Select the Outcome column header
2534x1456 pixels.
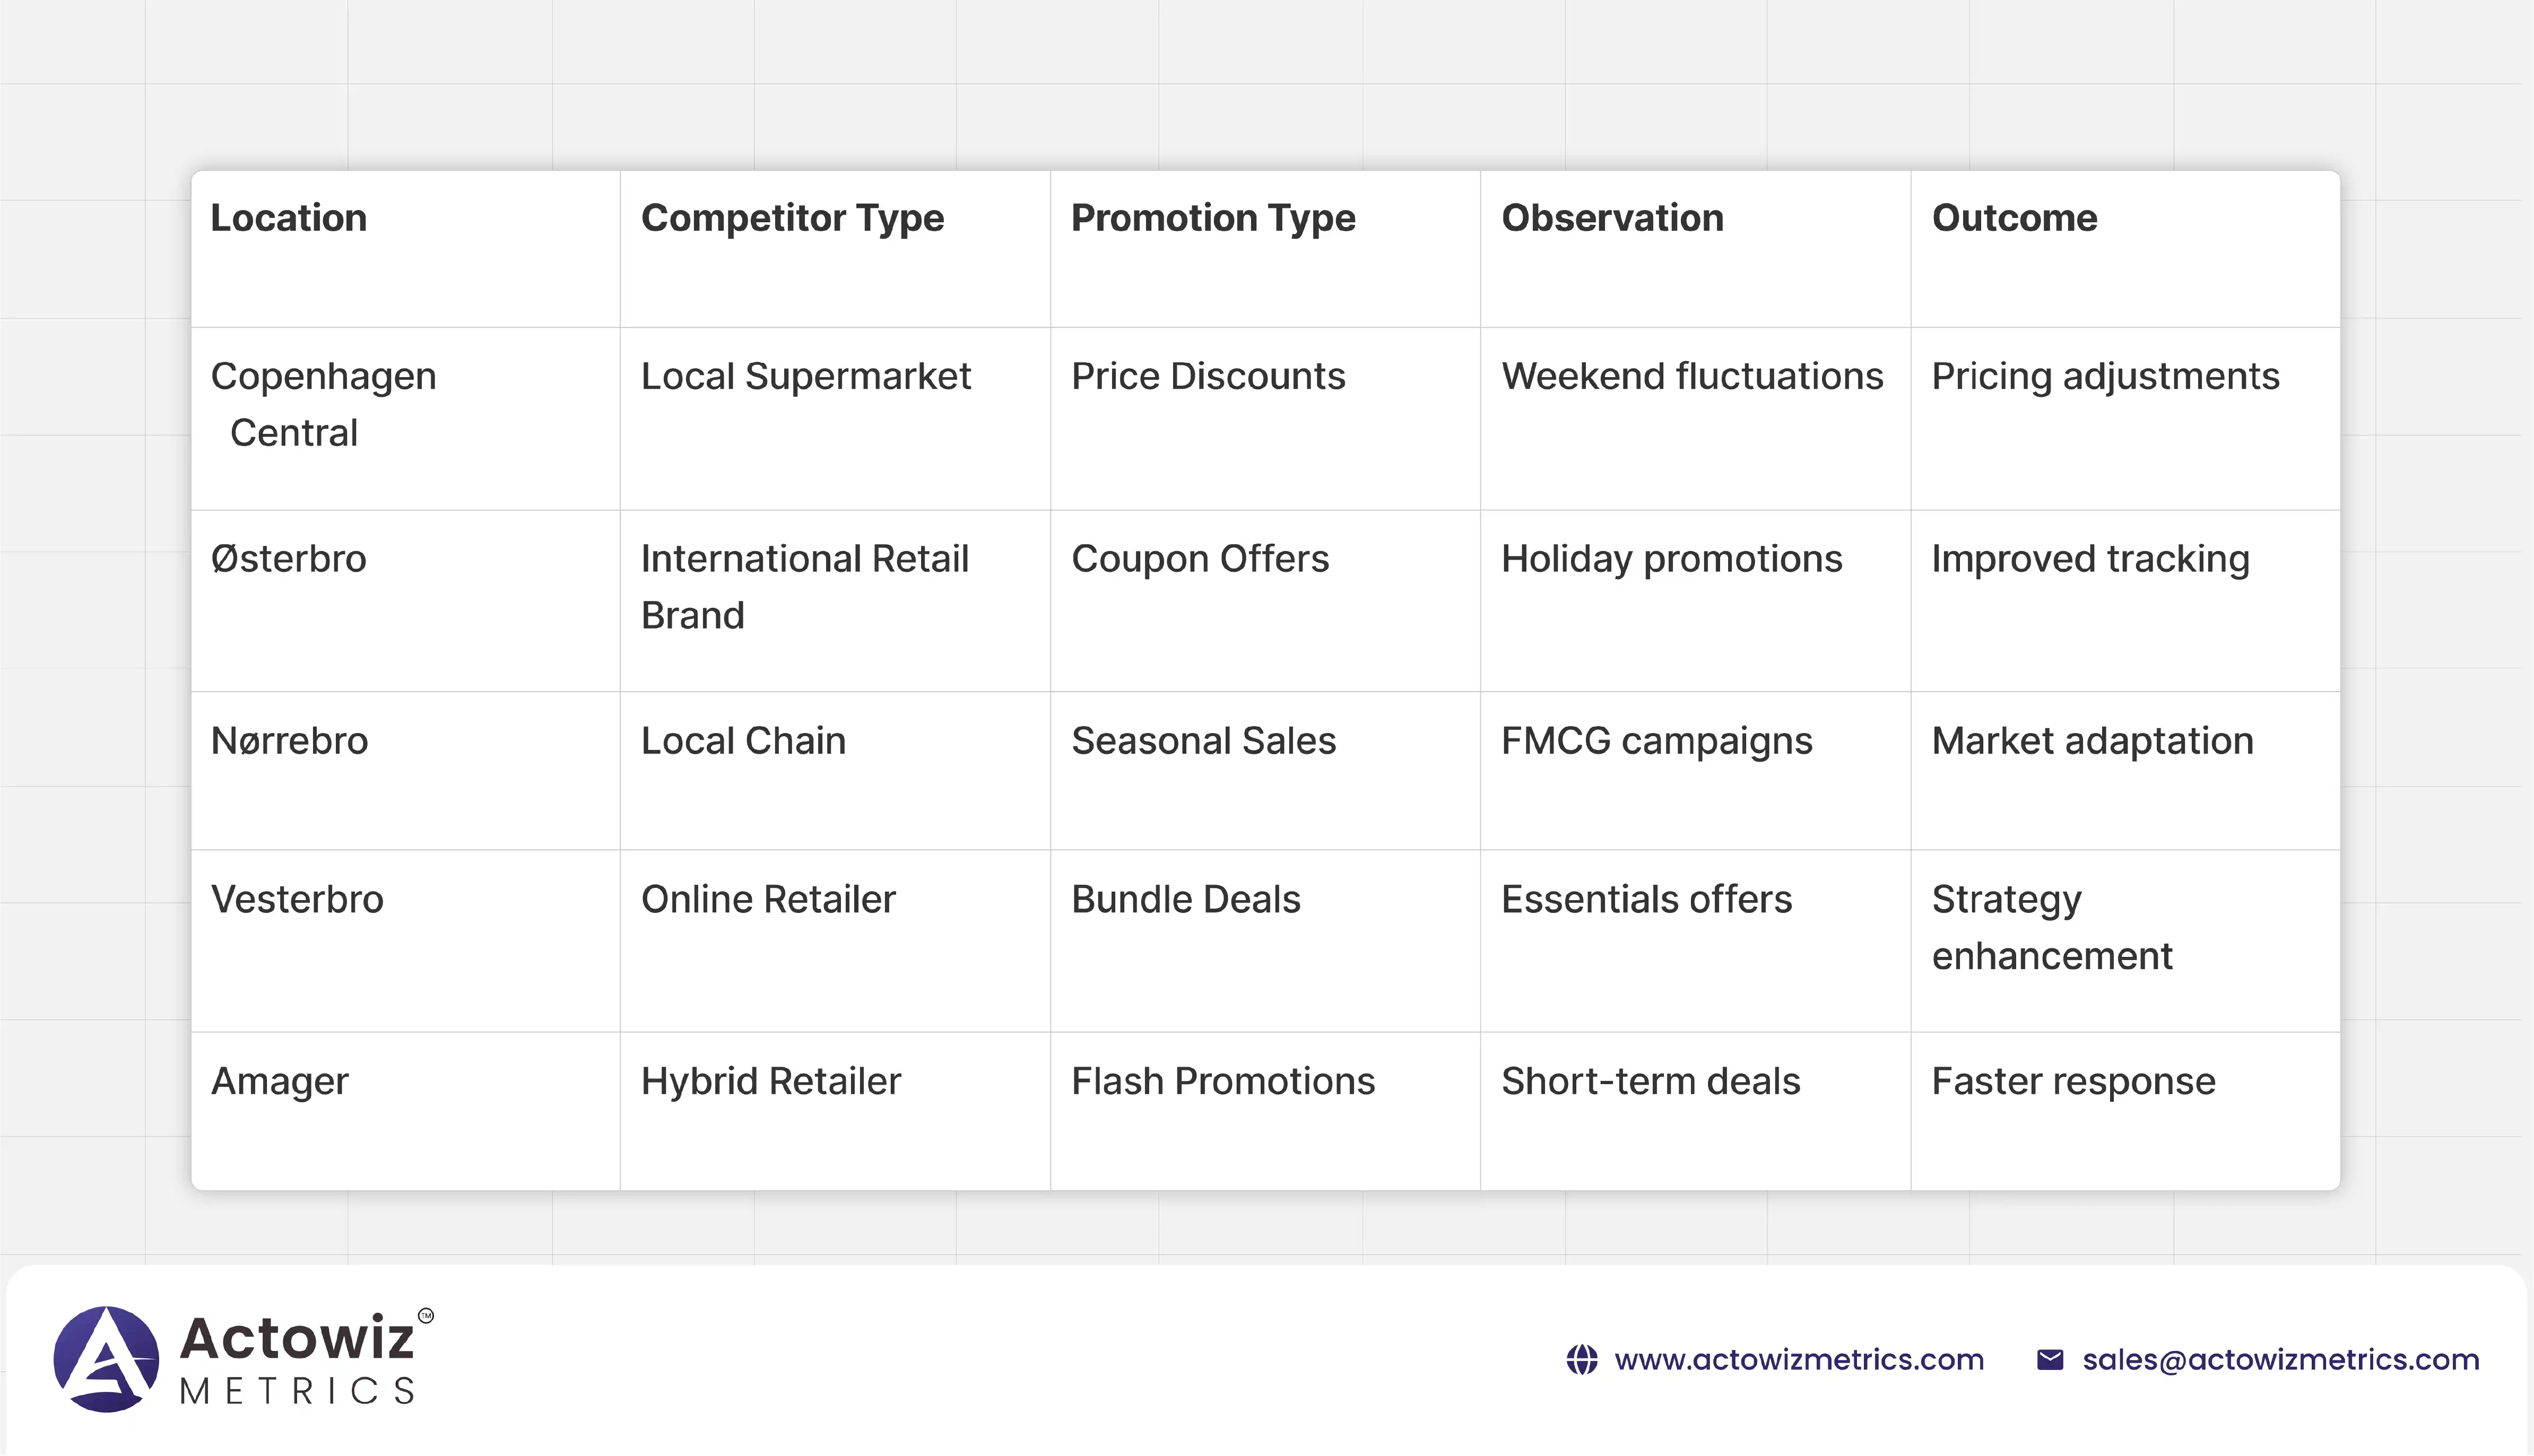[2014, 218]
